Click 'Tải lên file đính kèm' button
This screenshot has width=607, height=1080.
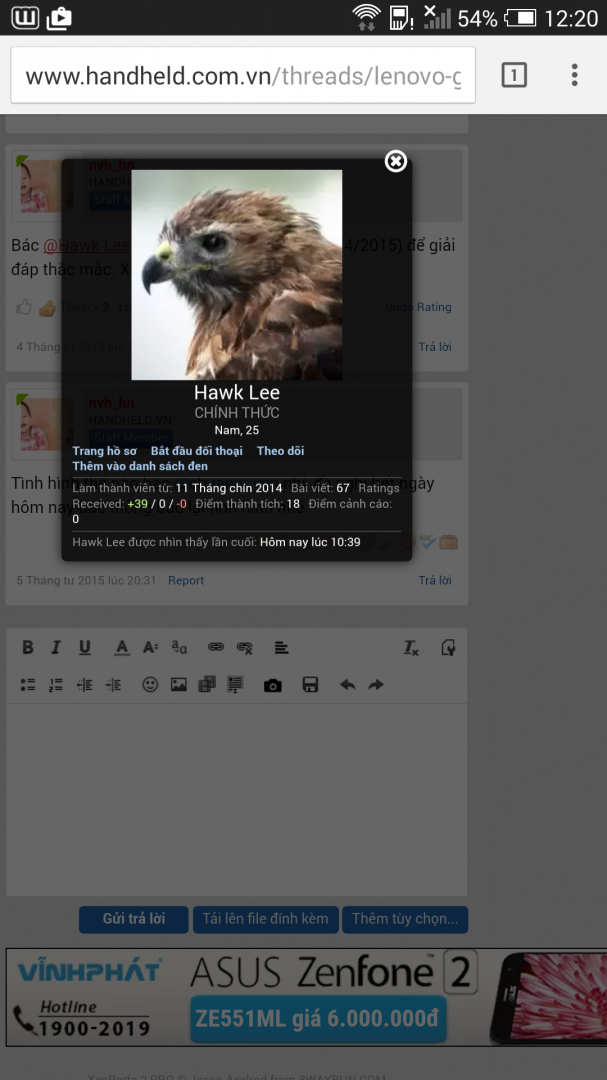coord(265,919)
